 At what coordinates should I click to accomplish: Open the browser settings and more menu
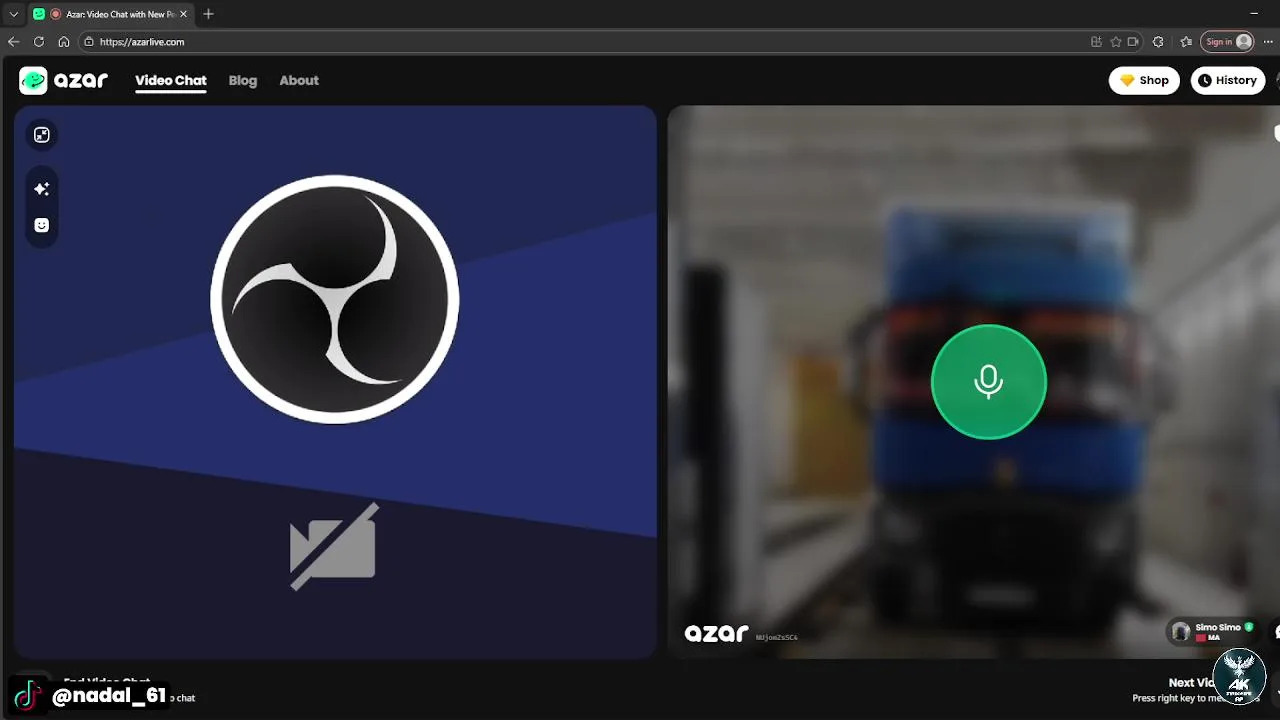(x=1269, y=42)
